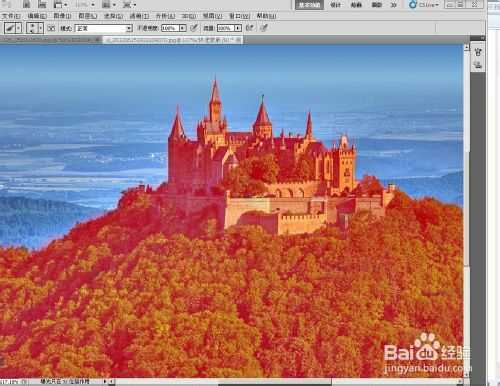The height and width of the screenshot is (386, 500).
Task: Toggle tablet pressure for opacity icon
Action: pyautogui.click(x=194, y=28)
